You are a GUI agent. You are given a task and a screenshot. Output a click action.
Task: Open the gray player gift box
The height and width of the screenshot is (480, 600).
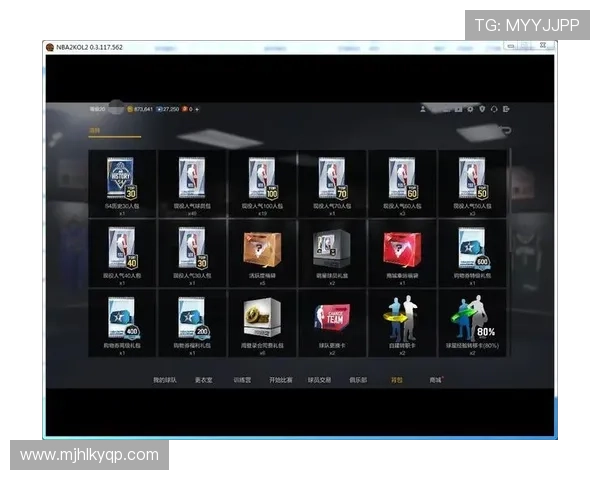(332, 254)
